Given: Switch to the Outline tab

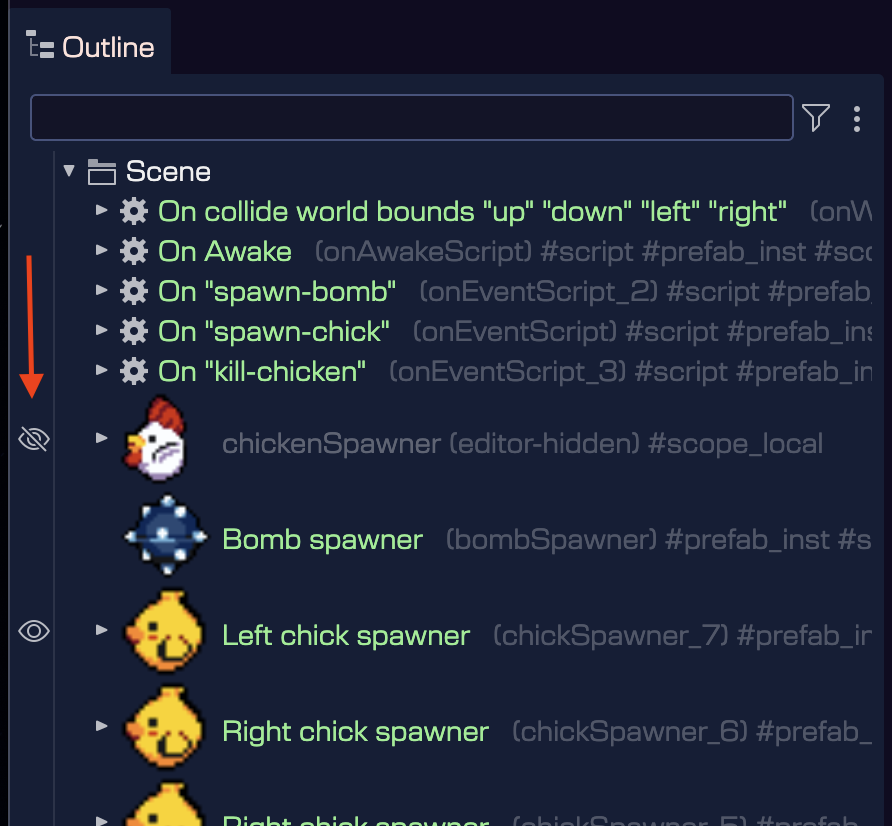Looking at the screenshot, I should [x=92, y=47].
